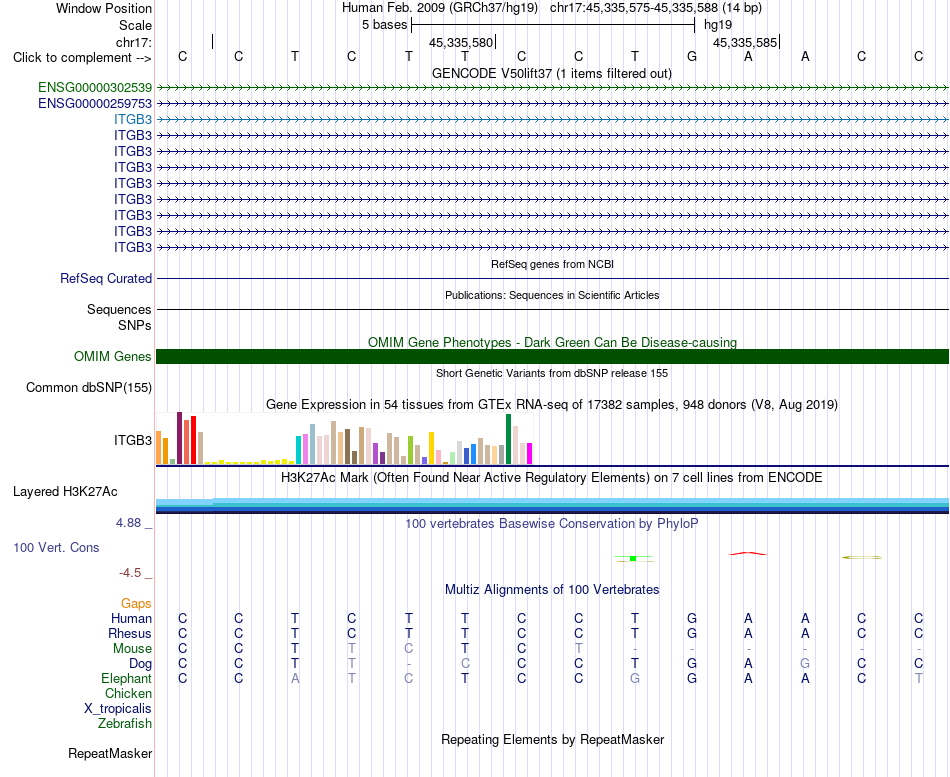Screen dimensions: 950x777
Task: Click the 45,335,580 ruler coordinate
Action: [x=461, y=42]
